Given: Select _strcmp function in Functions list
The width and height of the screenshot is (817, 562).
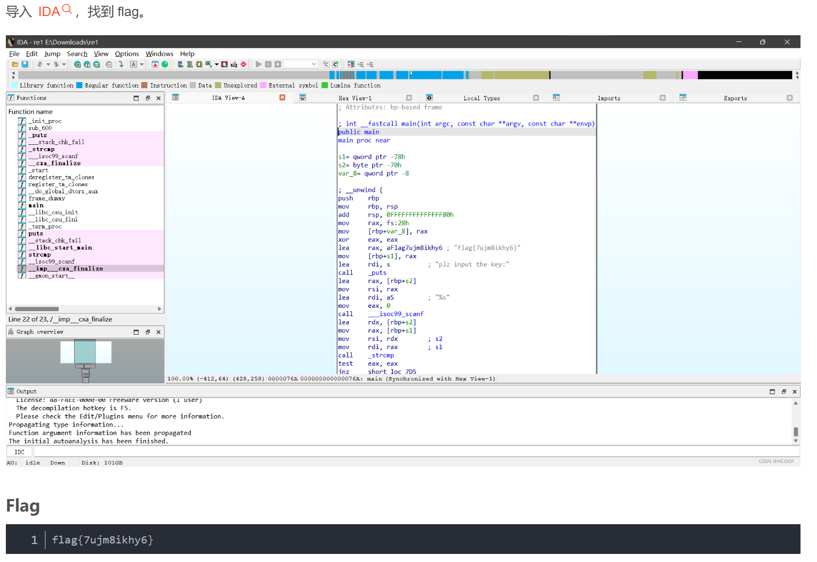Looking at the screenshot, I should coord(40,149).
